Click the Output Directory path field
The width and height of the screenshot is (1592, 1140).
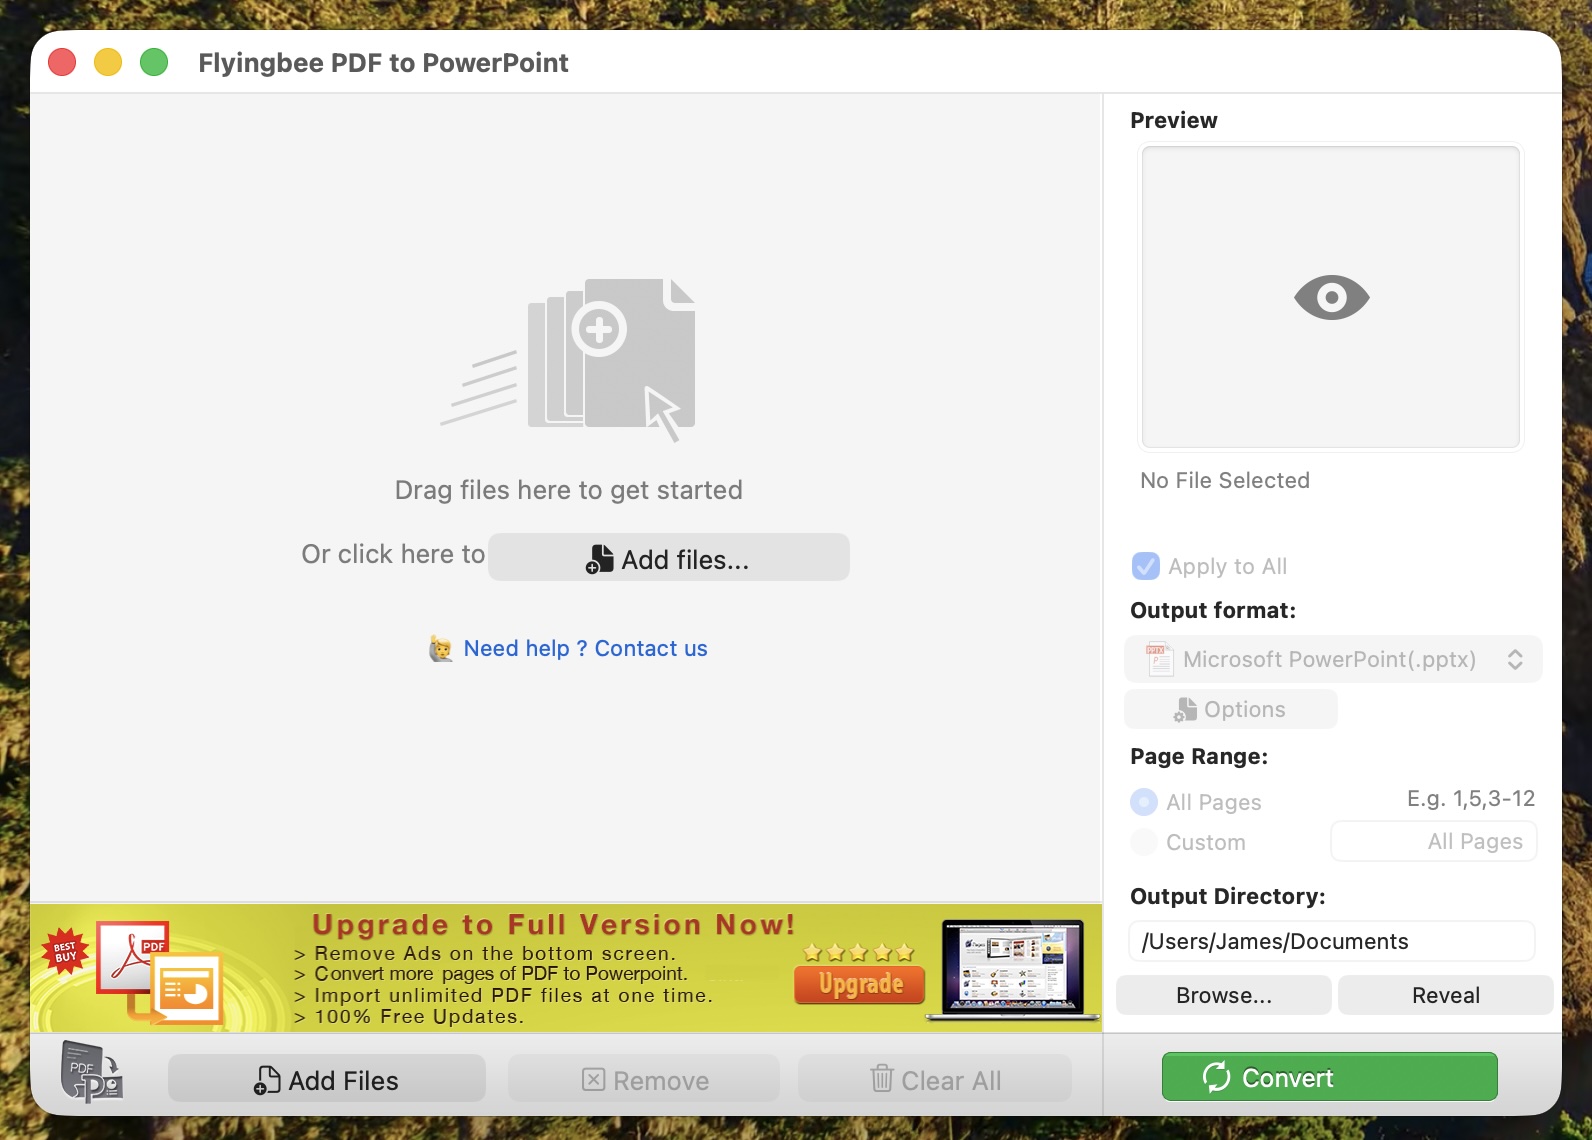coord(1332,942)
